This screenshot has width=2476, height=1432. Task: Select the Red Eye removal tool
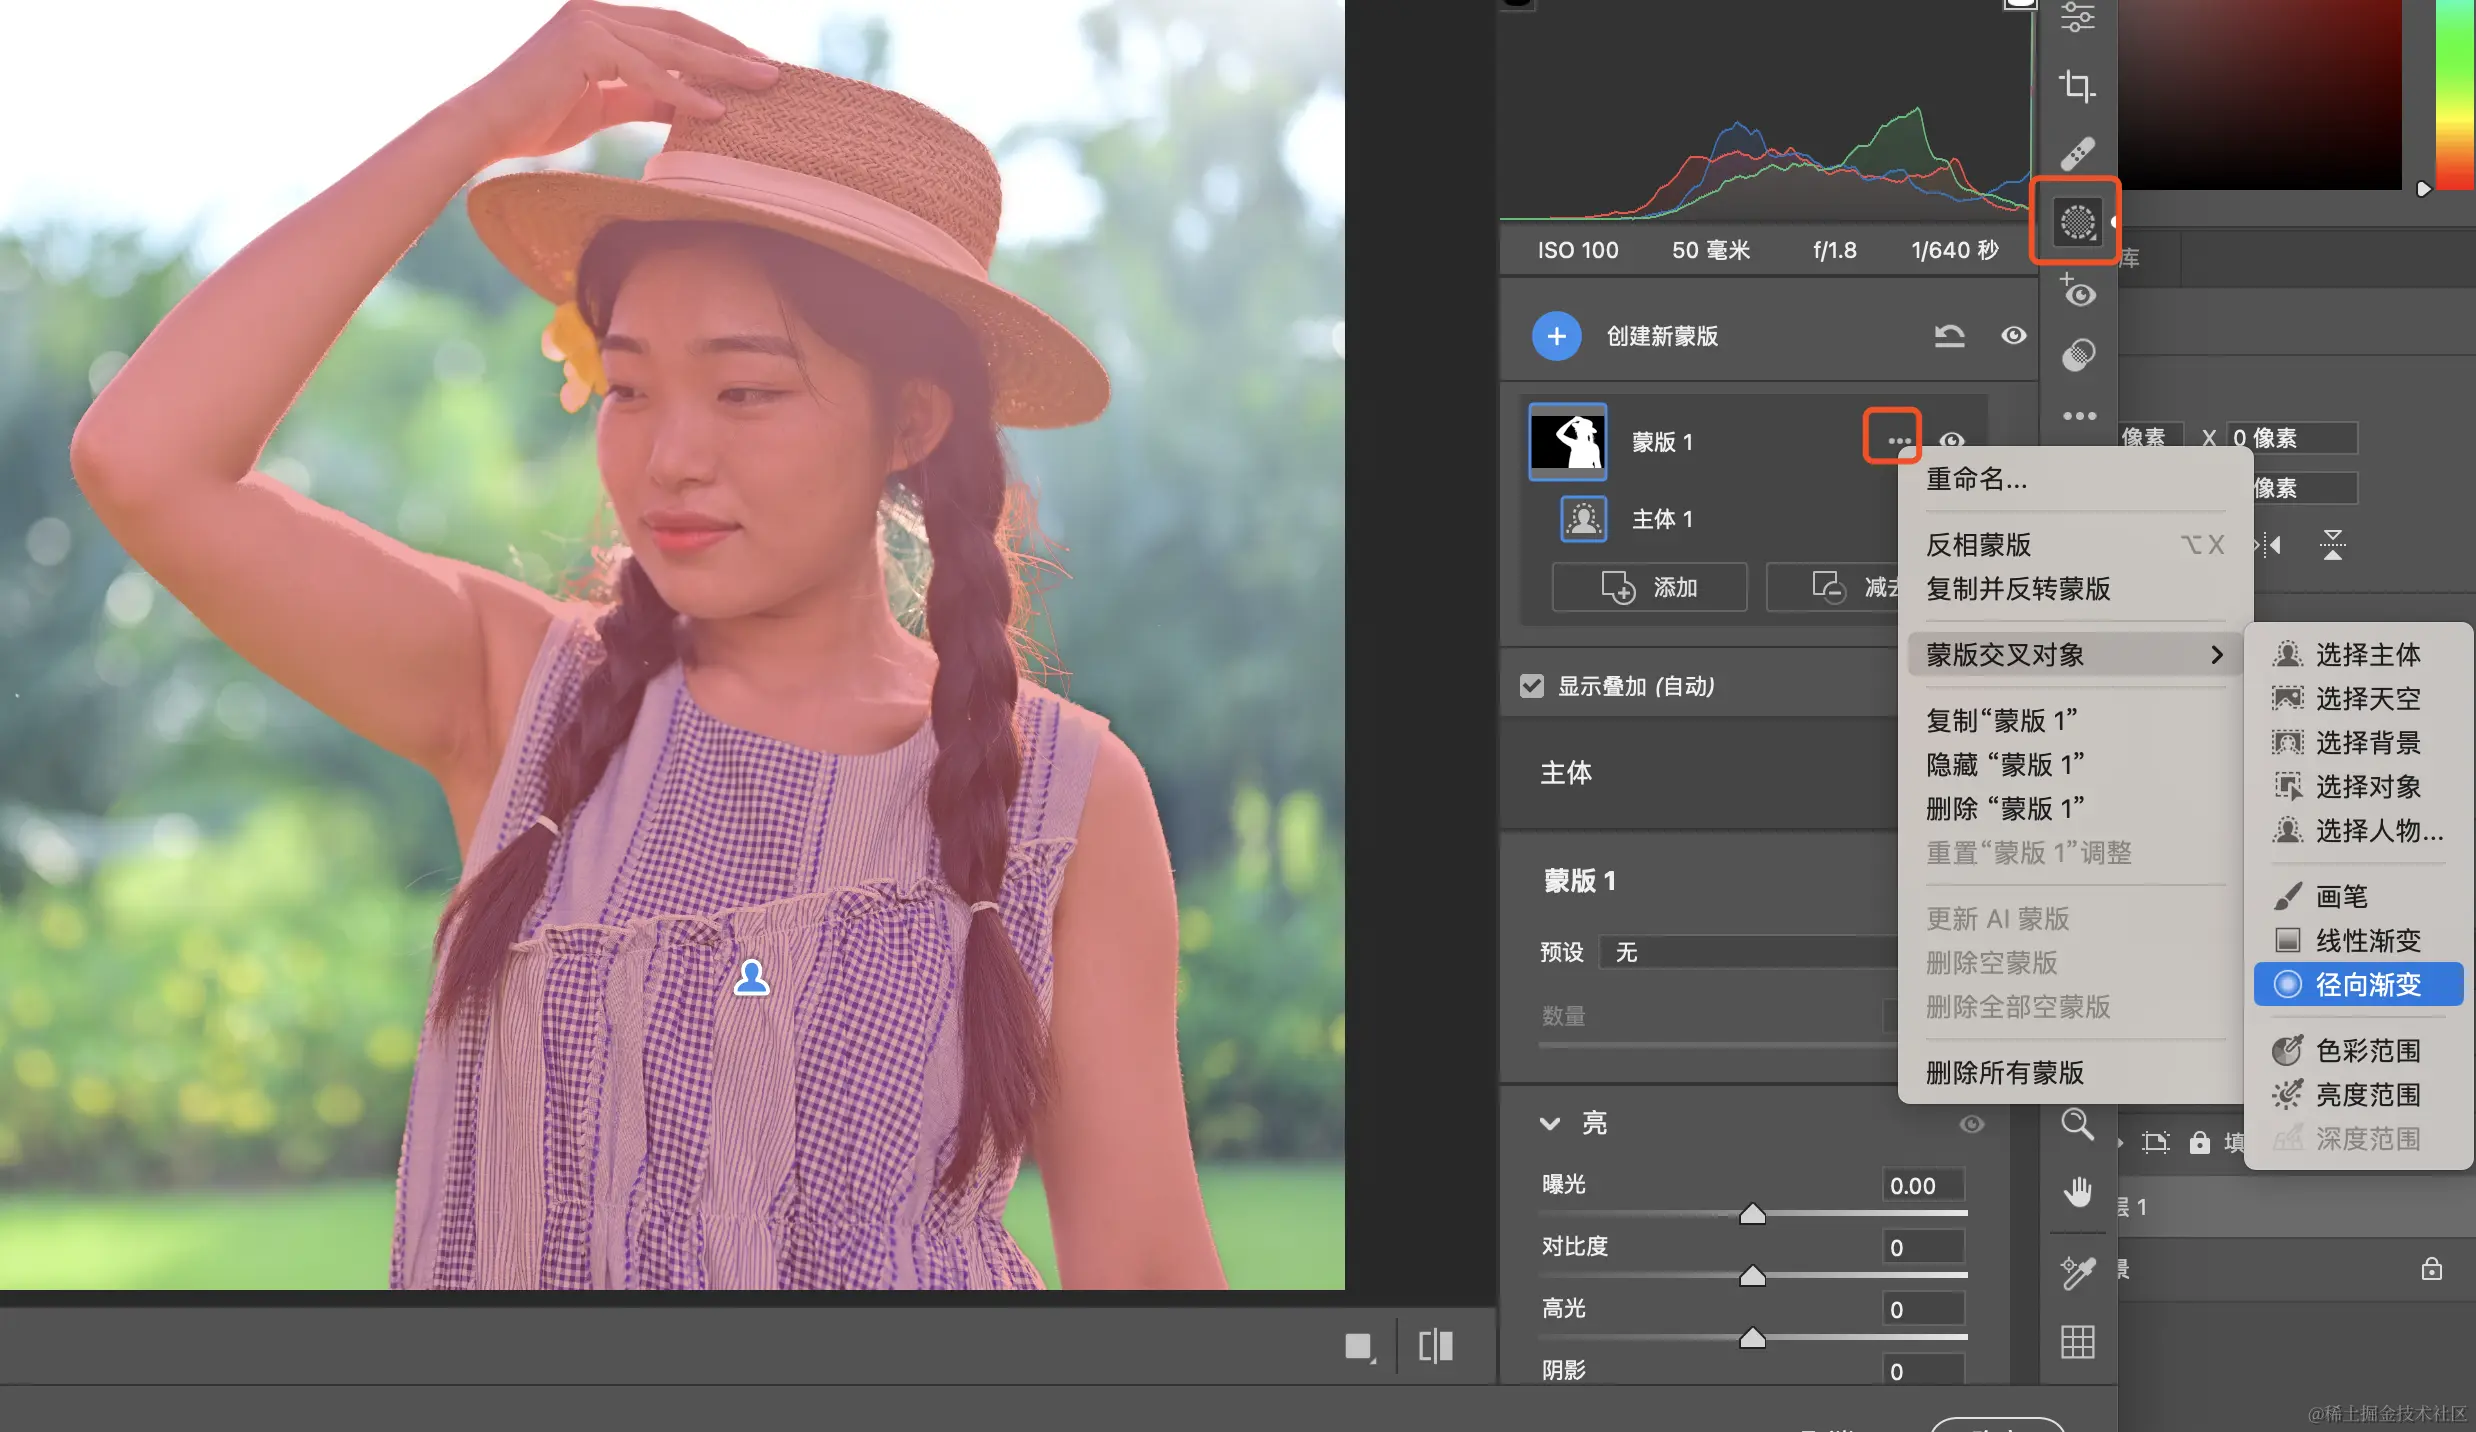tap(2077, 291)
